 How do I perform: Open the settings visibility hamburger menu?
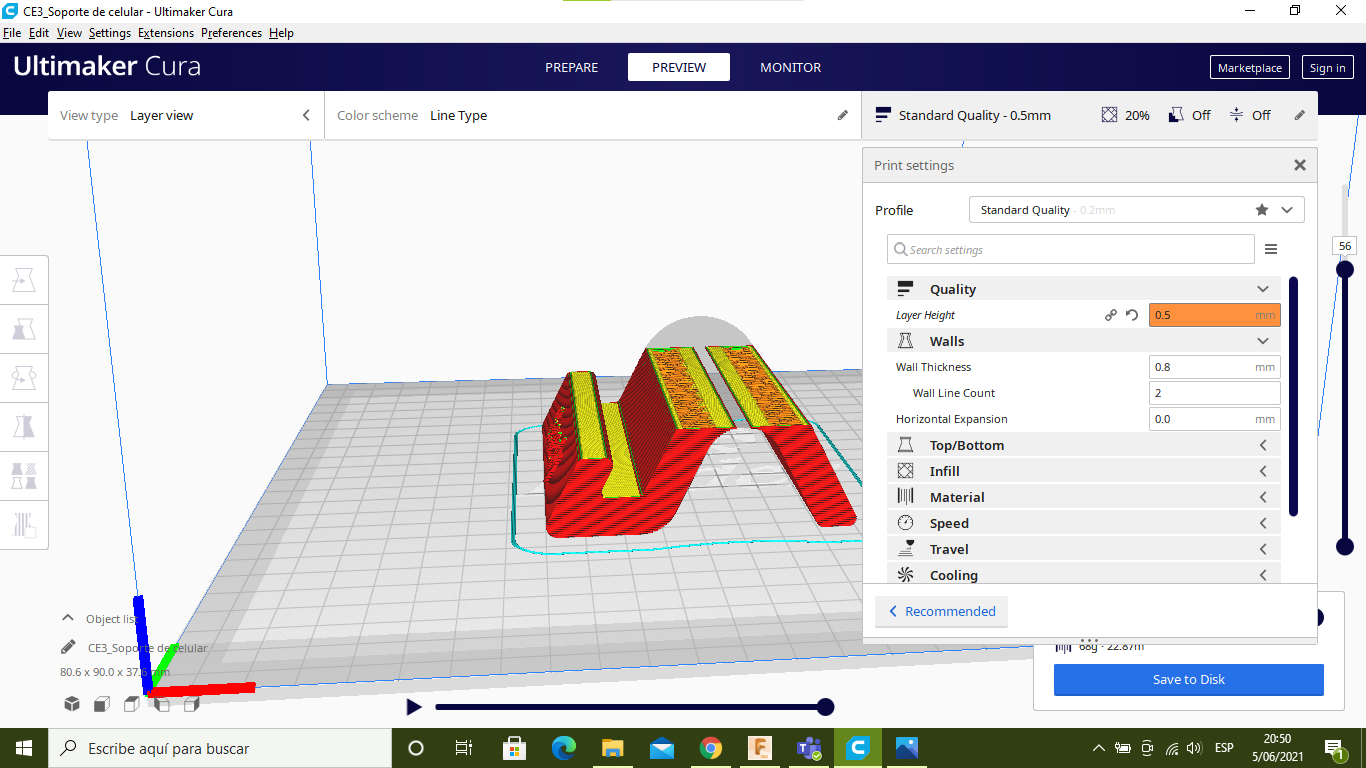[x=1271, y=249]
